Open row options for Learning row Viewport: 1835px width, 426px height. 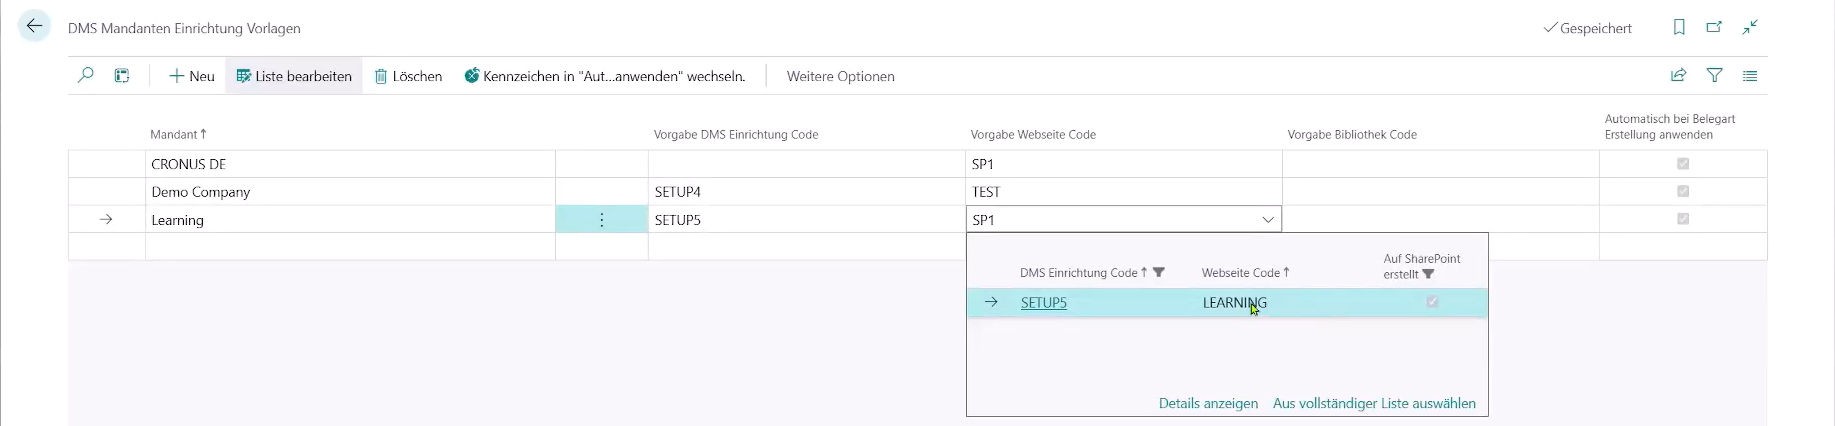coord(601,220)
